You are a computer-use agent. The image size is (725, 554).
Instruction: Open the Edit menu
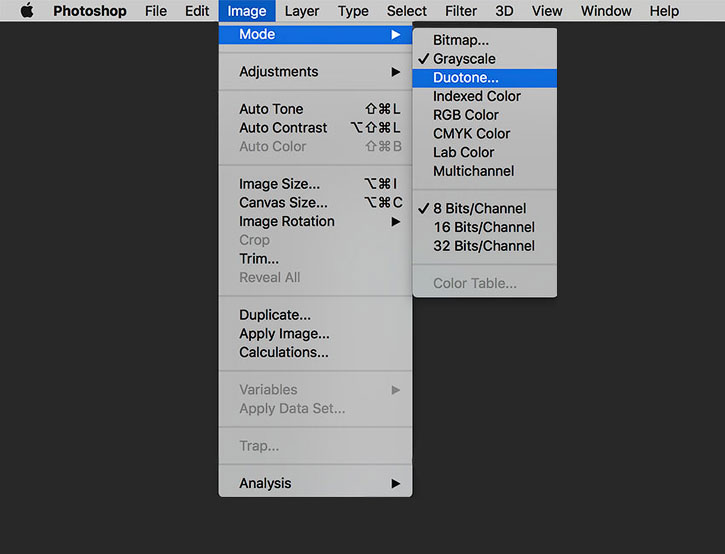click(x=197, y=11)
